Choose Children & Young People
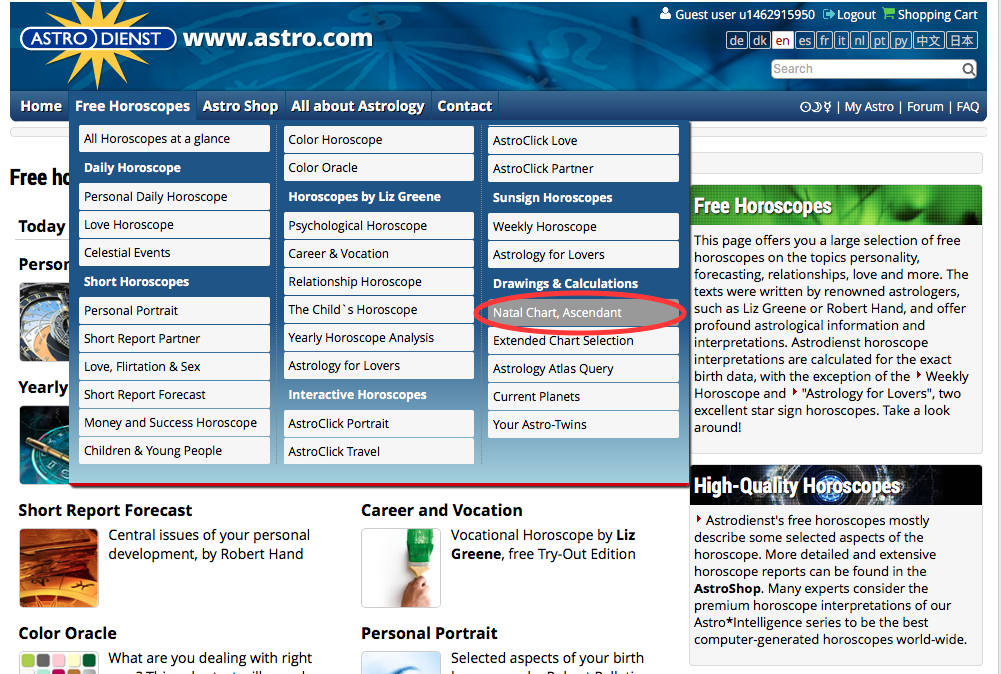Image resolution: width=1001 pixels, height=674 pixels. click(x=174, y=451)
